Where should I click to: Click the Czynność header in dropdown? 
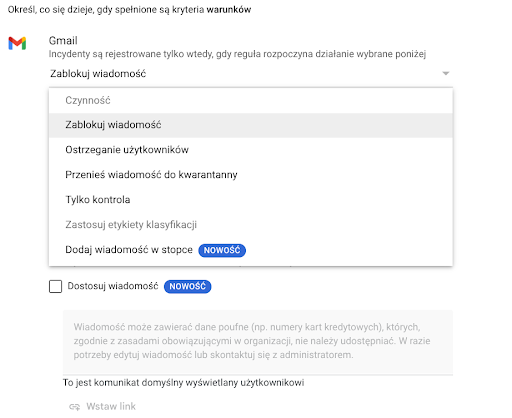coord(88,100)
